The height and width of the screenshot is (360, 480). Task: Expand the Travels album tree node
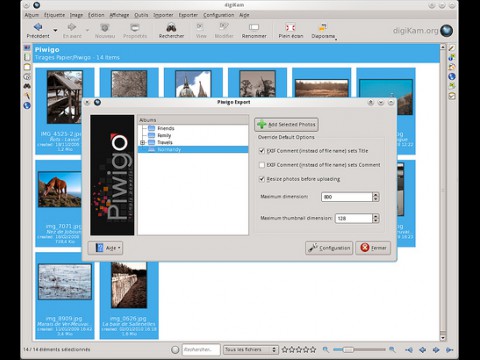pyautogui.click(x=143, y=142)
